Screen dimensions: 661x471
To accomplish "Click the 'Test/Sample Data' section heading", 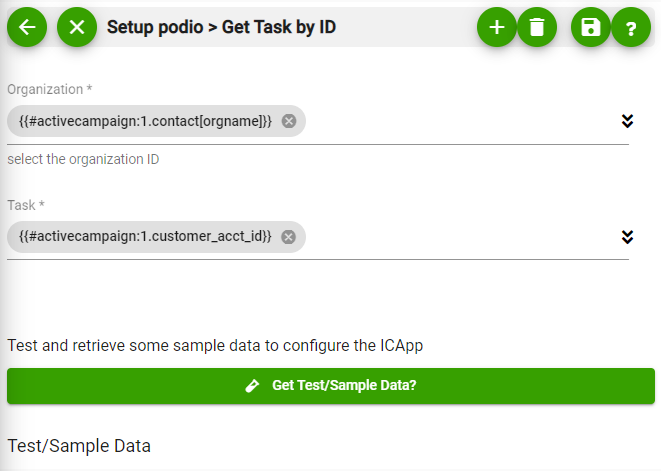I will pos(79,446).
